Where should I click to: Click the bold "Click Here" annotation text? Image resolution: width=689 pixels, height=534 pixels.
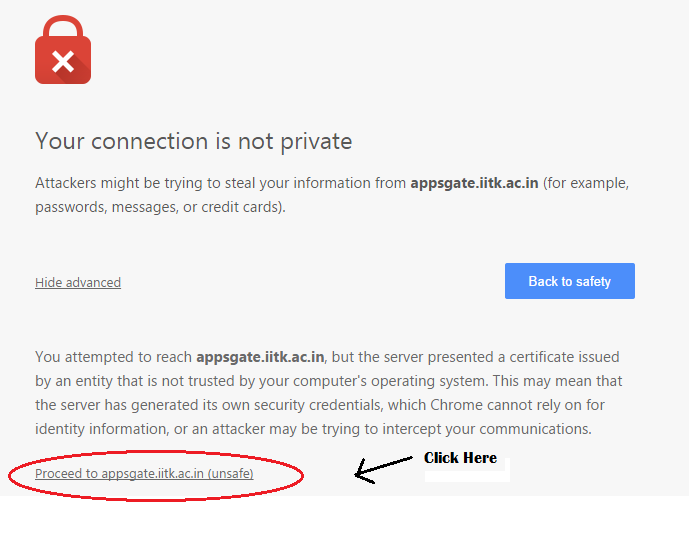coord(460,458)
